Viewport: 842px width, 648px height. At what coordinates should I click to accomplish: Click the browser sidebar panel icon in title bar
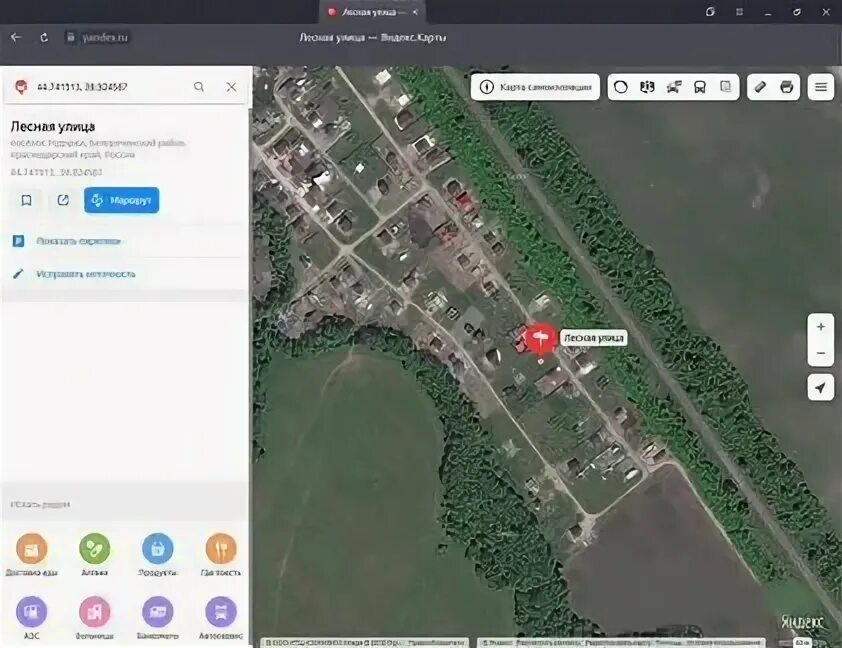710,12
